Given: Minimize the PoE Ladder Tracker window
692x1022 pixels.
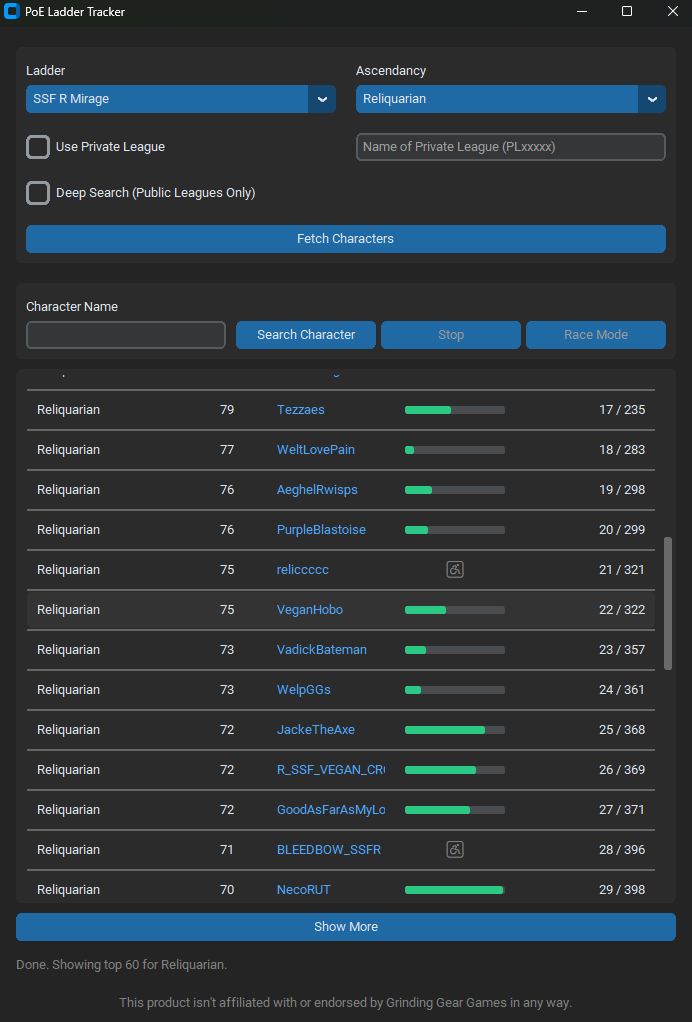Looking at the screenshot, I should click(x=582, y=11).
